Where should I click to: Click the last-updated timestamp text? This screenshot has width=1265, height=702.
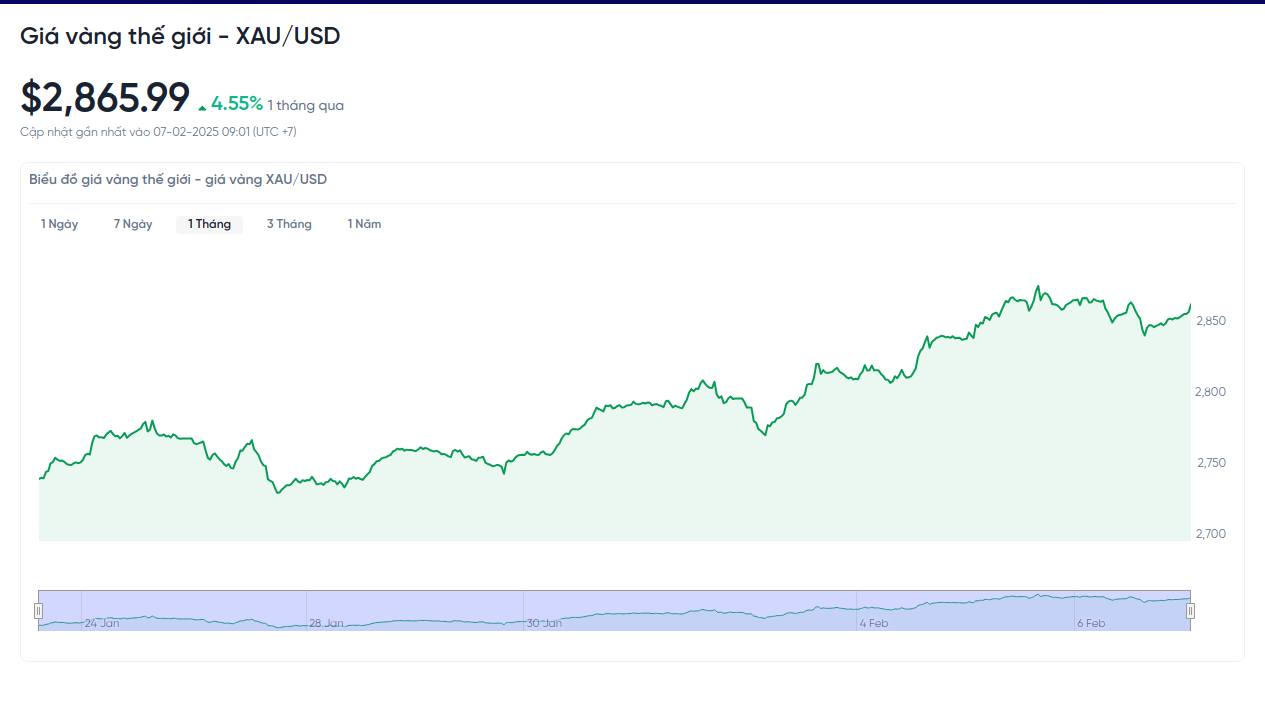click(x=158, y=132)
